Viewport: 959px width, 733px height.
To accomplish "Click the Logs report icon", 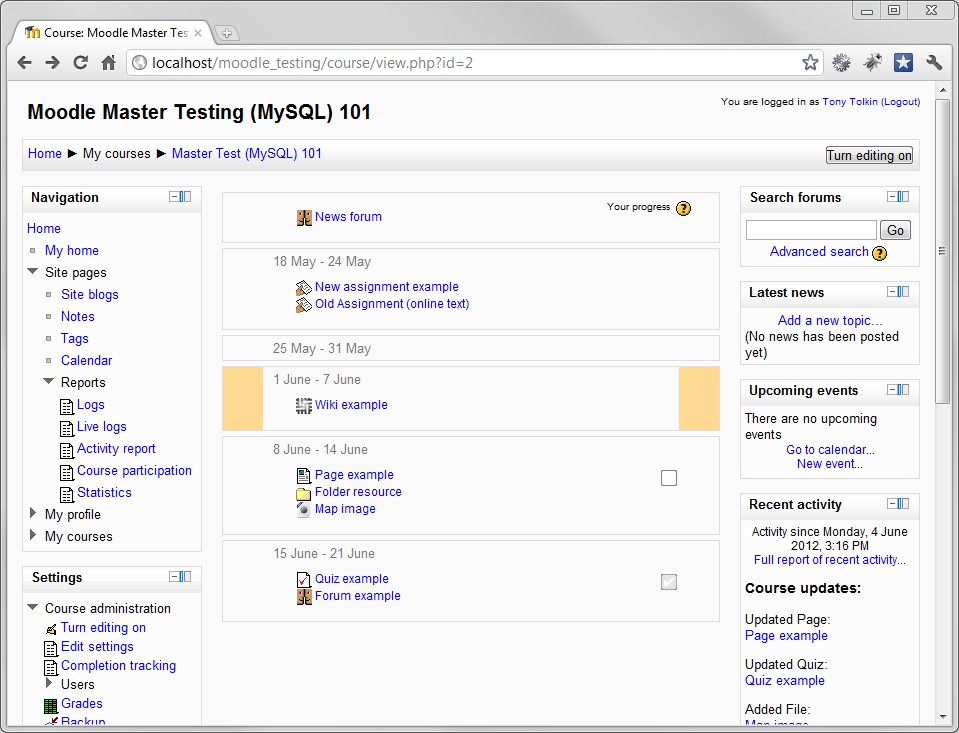I will 67,406.
